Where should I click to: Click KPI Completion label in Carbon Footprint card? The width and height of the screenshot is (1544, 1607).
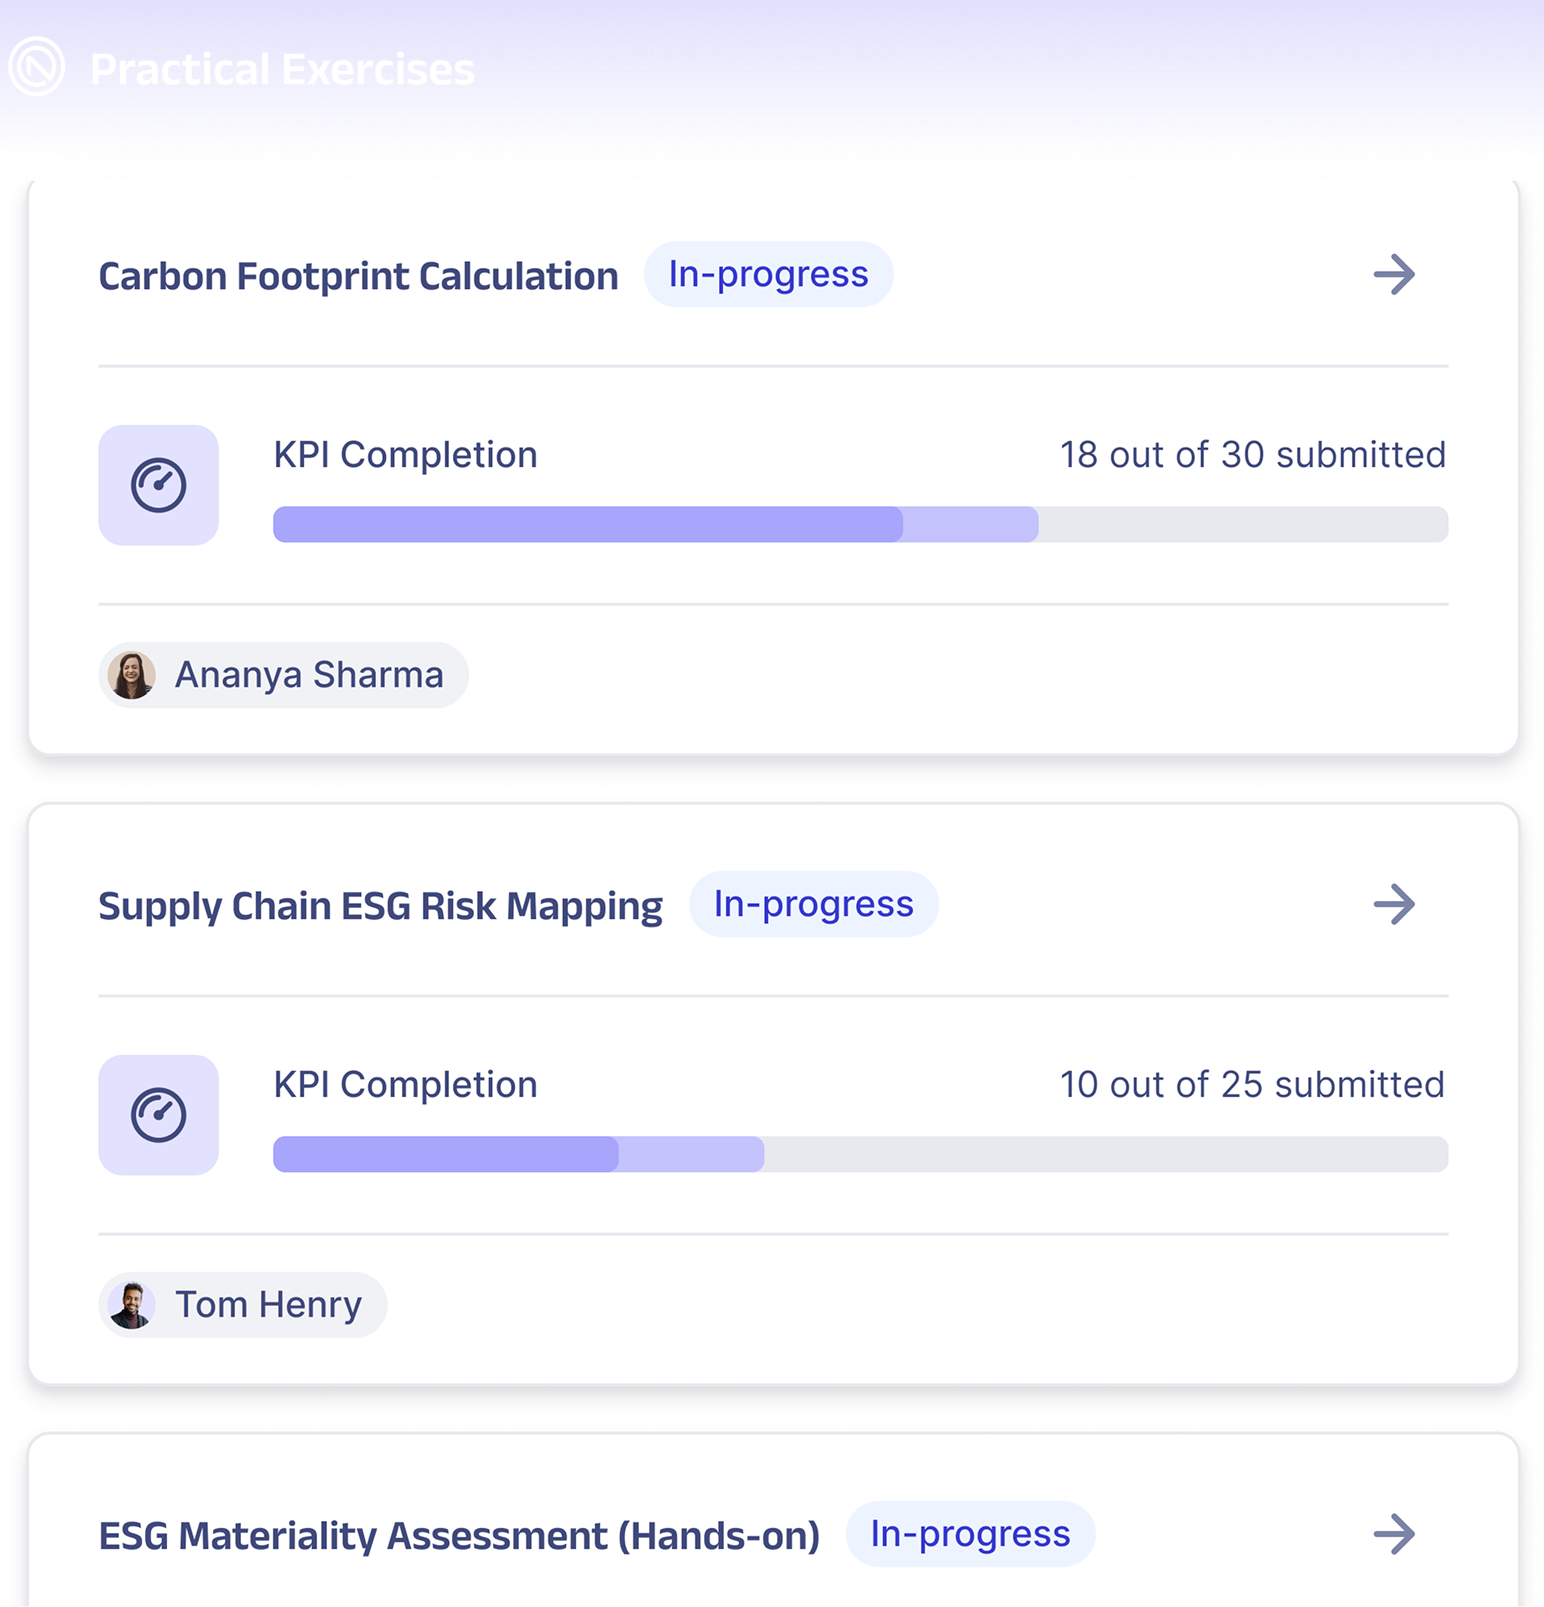pos(405,455)
